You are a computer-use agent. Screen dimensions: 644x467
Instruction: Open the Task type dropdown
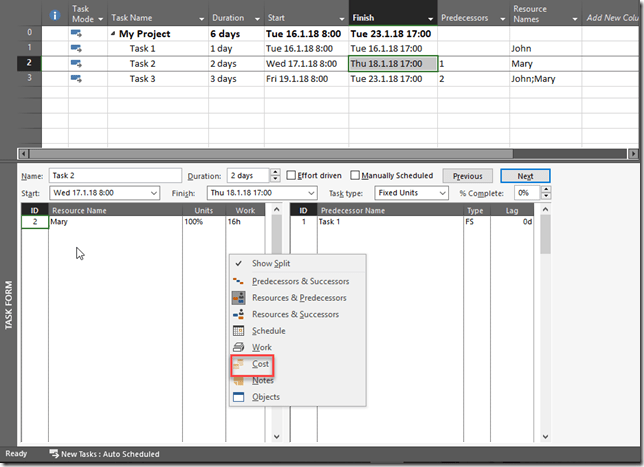[x=439, y=193]
